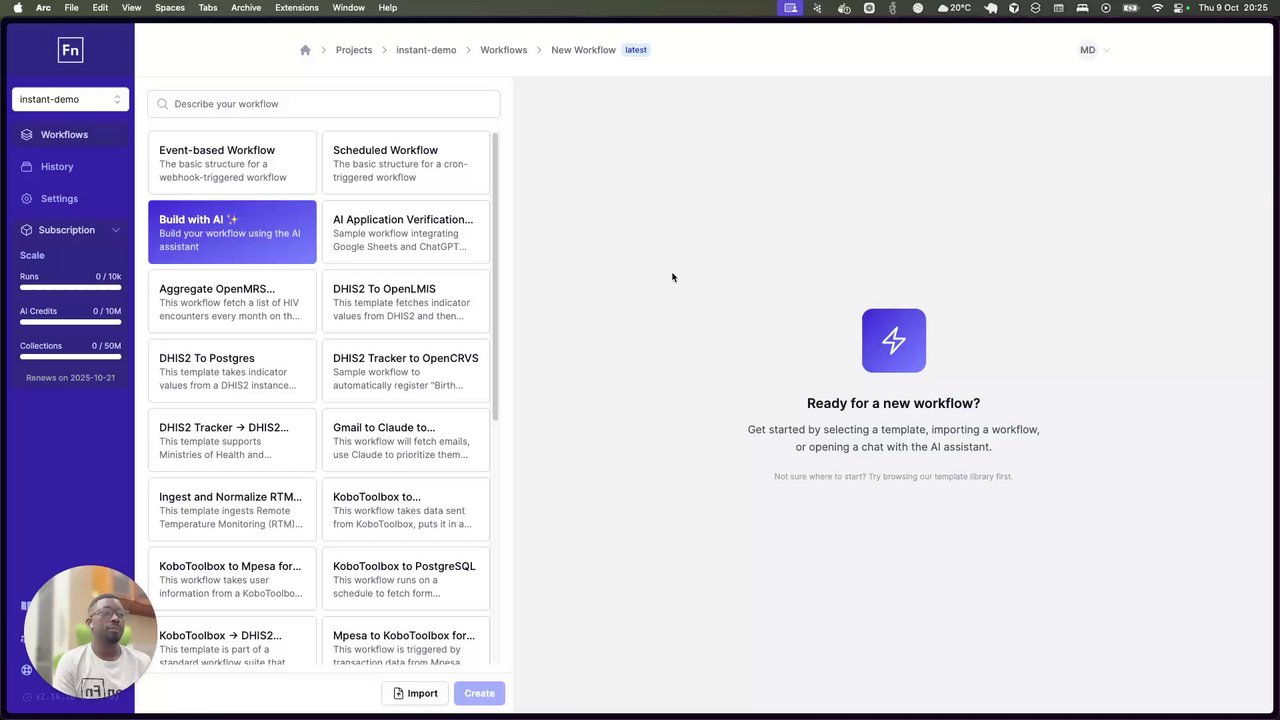
Task: Open Control Center in the menu bar
Action: click(1180, 8)
